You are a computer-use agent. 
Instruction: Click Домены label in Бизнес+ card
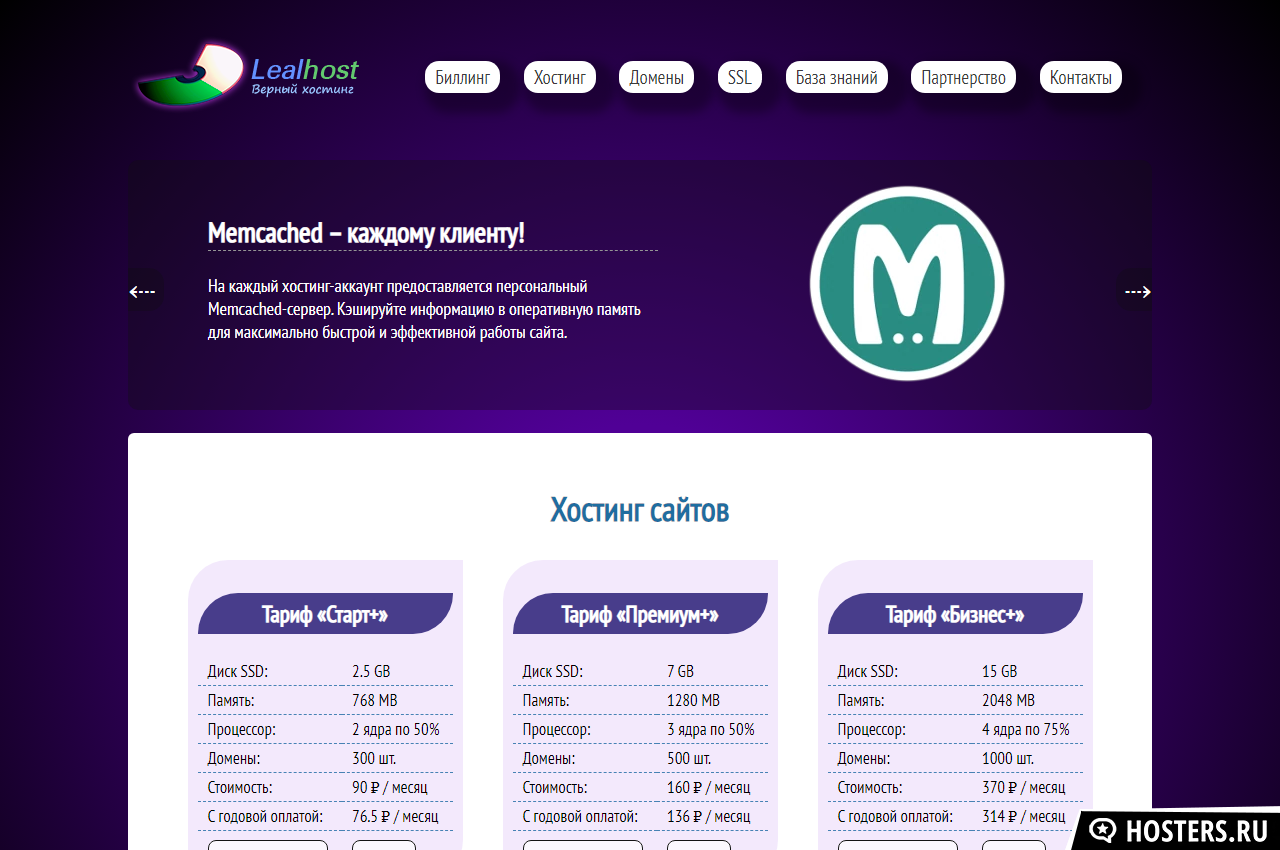[x=864, y=758]
